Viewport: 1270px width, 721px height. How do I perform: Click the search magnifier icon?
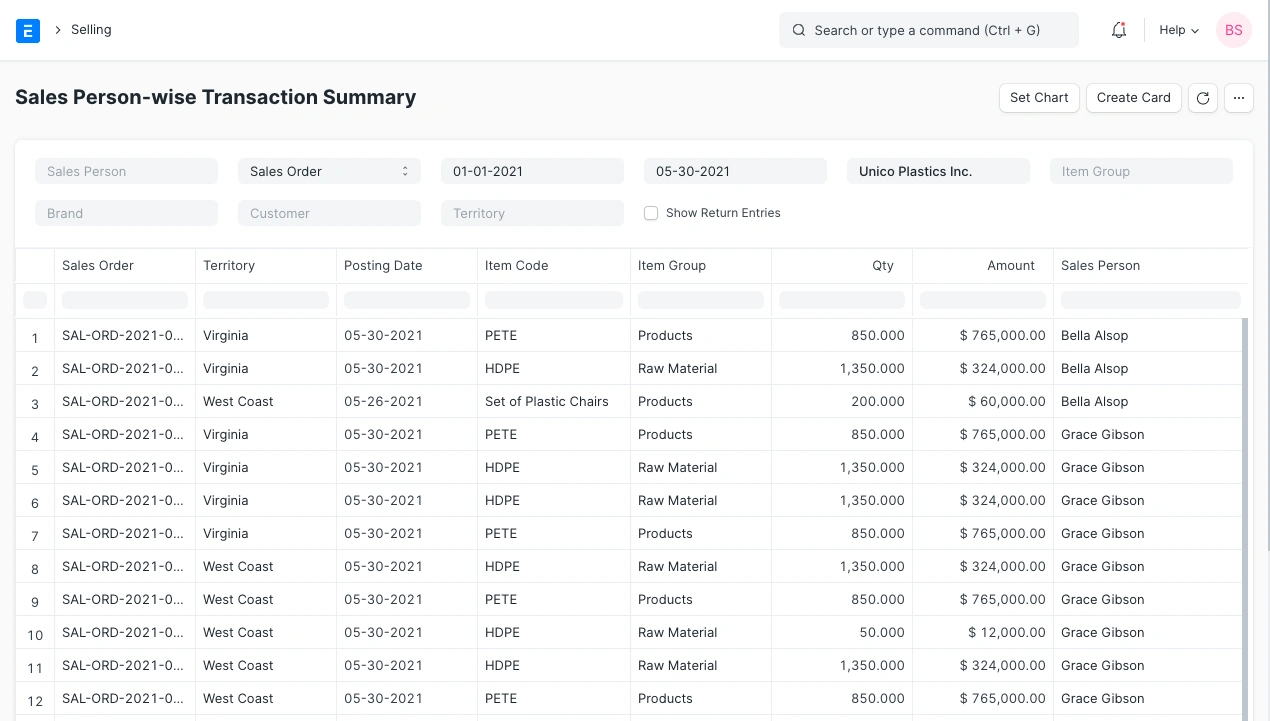[799, 31]
